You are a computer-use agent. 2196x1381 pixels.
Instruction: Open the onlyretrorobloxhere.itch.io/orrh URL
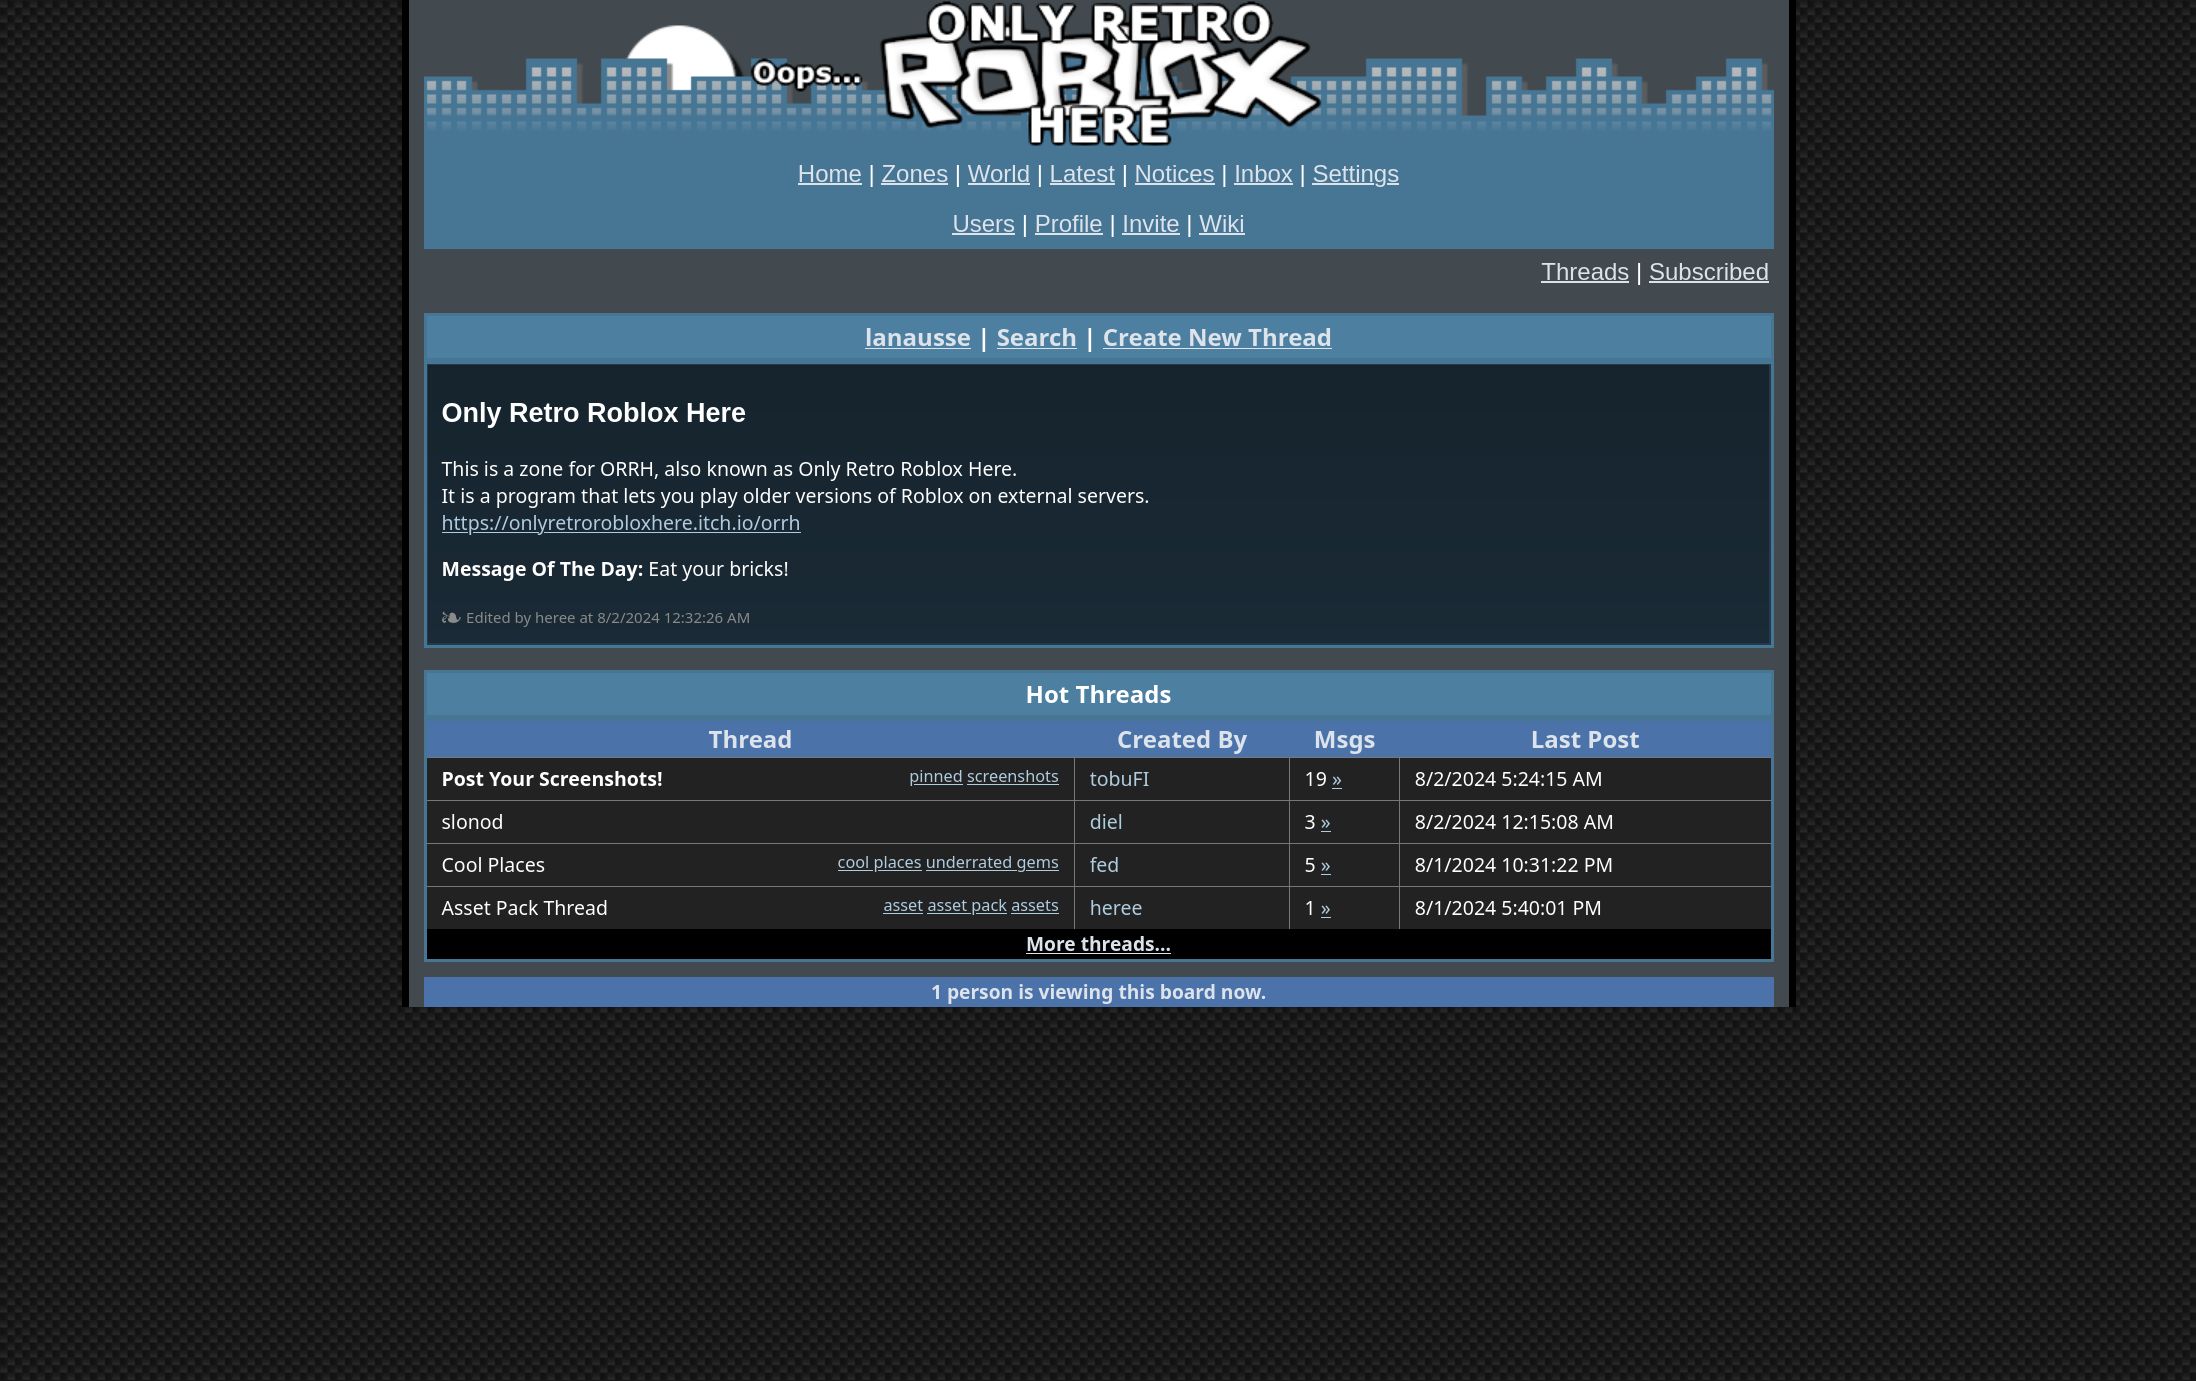(620, 523)
